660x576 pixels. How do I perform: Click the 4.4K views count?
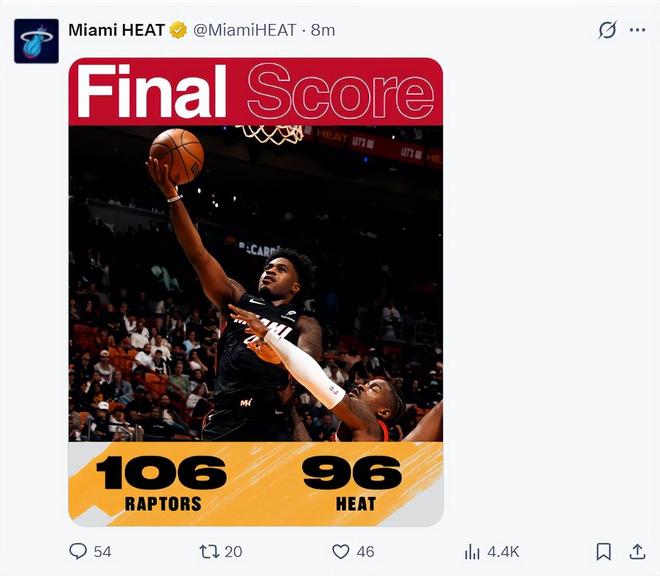pyautogui.click(x=503, y=552)
